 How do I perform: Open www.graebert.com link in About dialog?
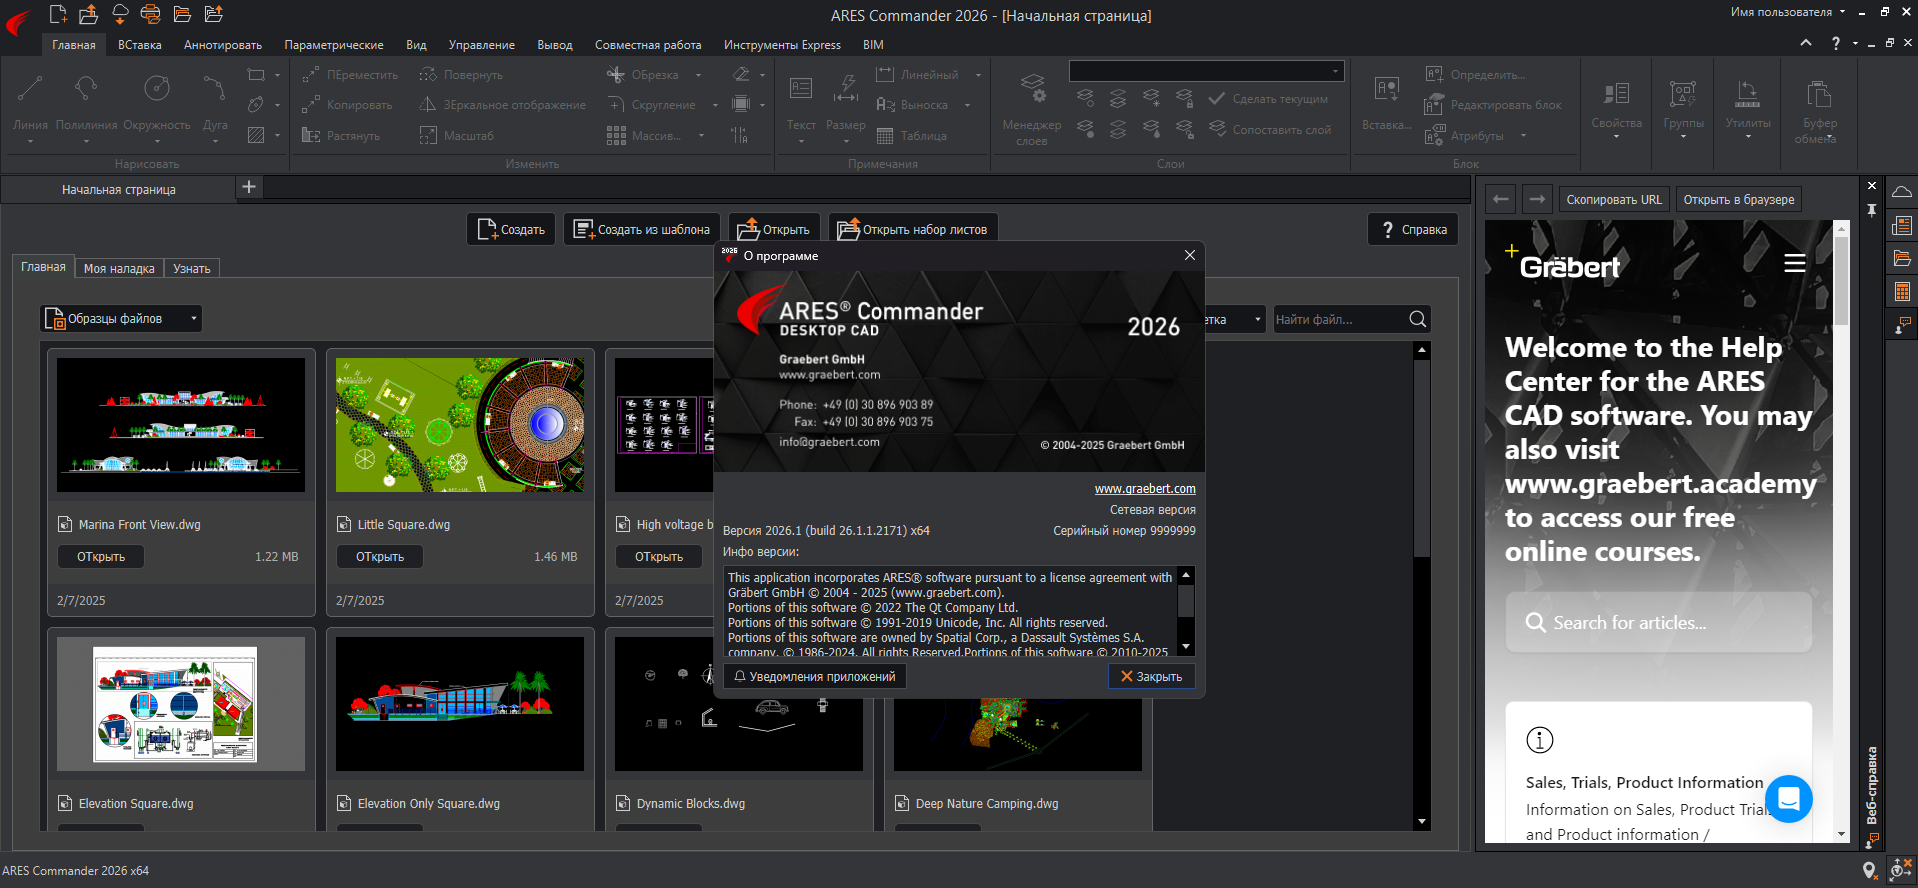pos(1144,489)
